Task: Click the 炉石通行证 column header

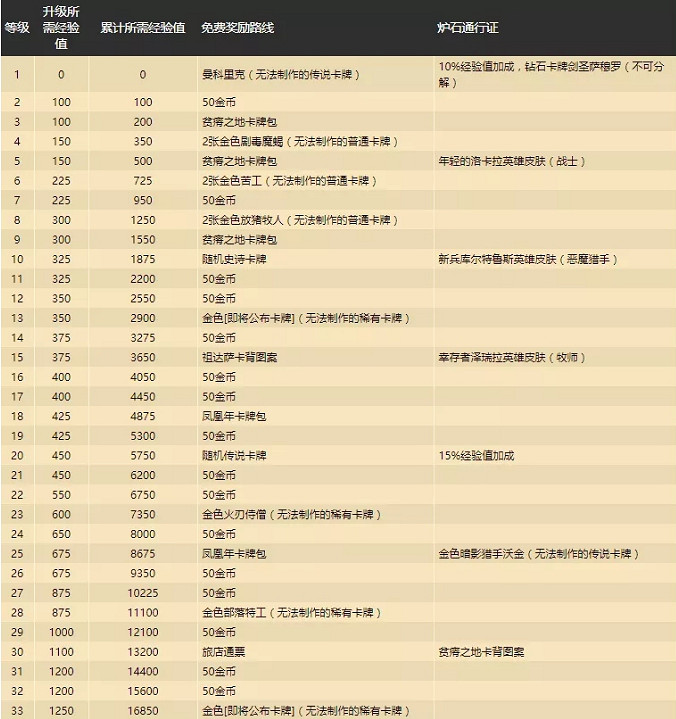Action: (x=468, y=28)
